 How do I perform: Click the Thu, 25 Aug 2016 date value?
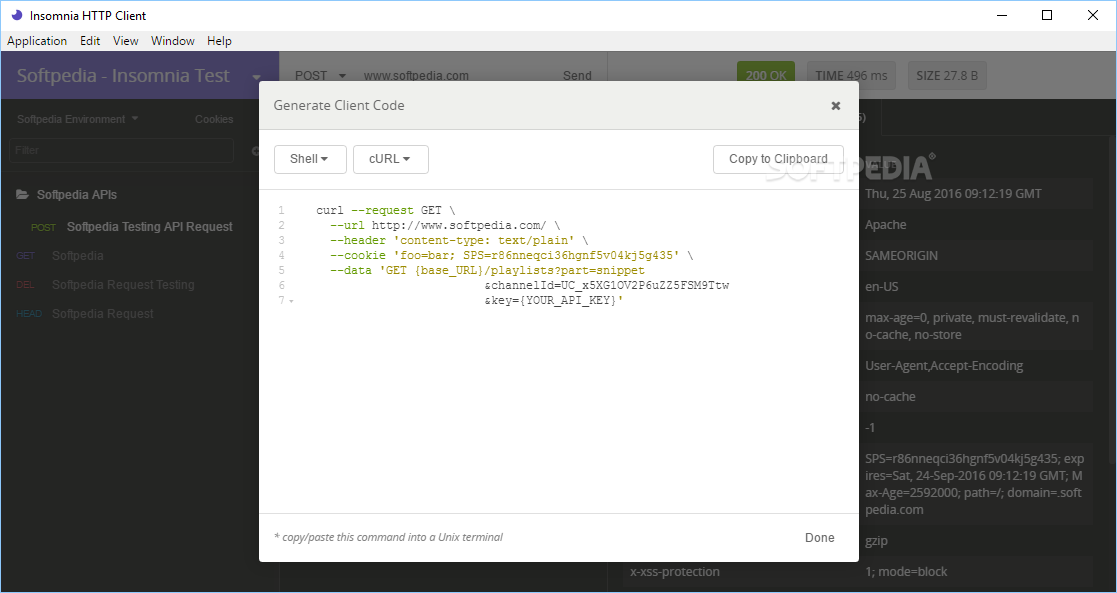tap(953, 193)
